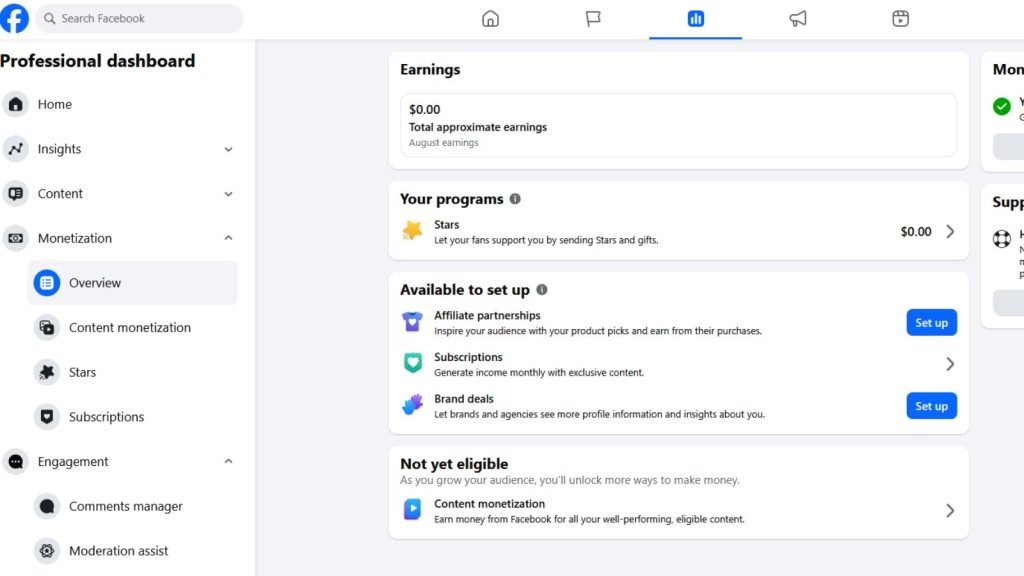
Task: Click the 'Brand deals' title text
Action: [x=464, y=398]
